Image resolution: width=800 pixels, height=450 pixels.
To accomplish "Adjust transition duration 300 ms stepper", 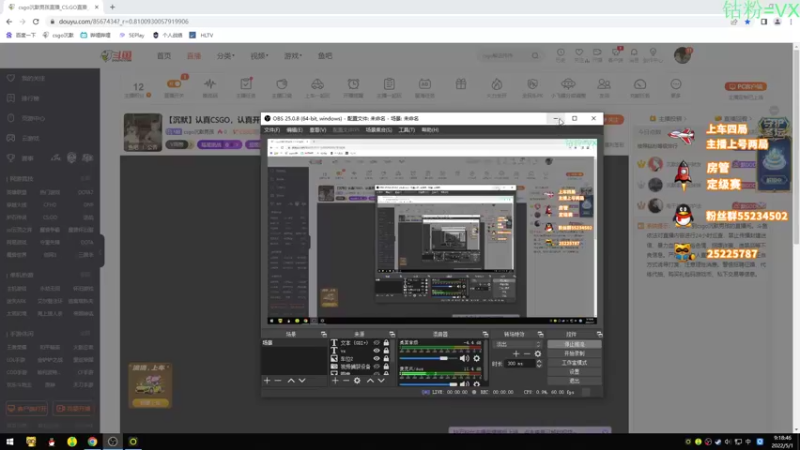I will click(539, 364).
